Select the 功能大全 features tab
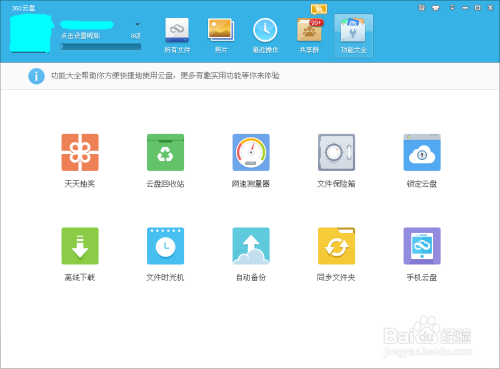500x369 pixels. click(354, 36)
